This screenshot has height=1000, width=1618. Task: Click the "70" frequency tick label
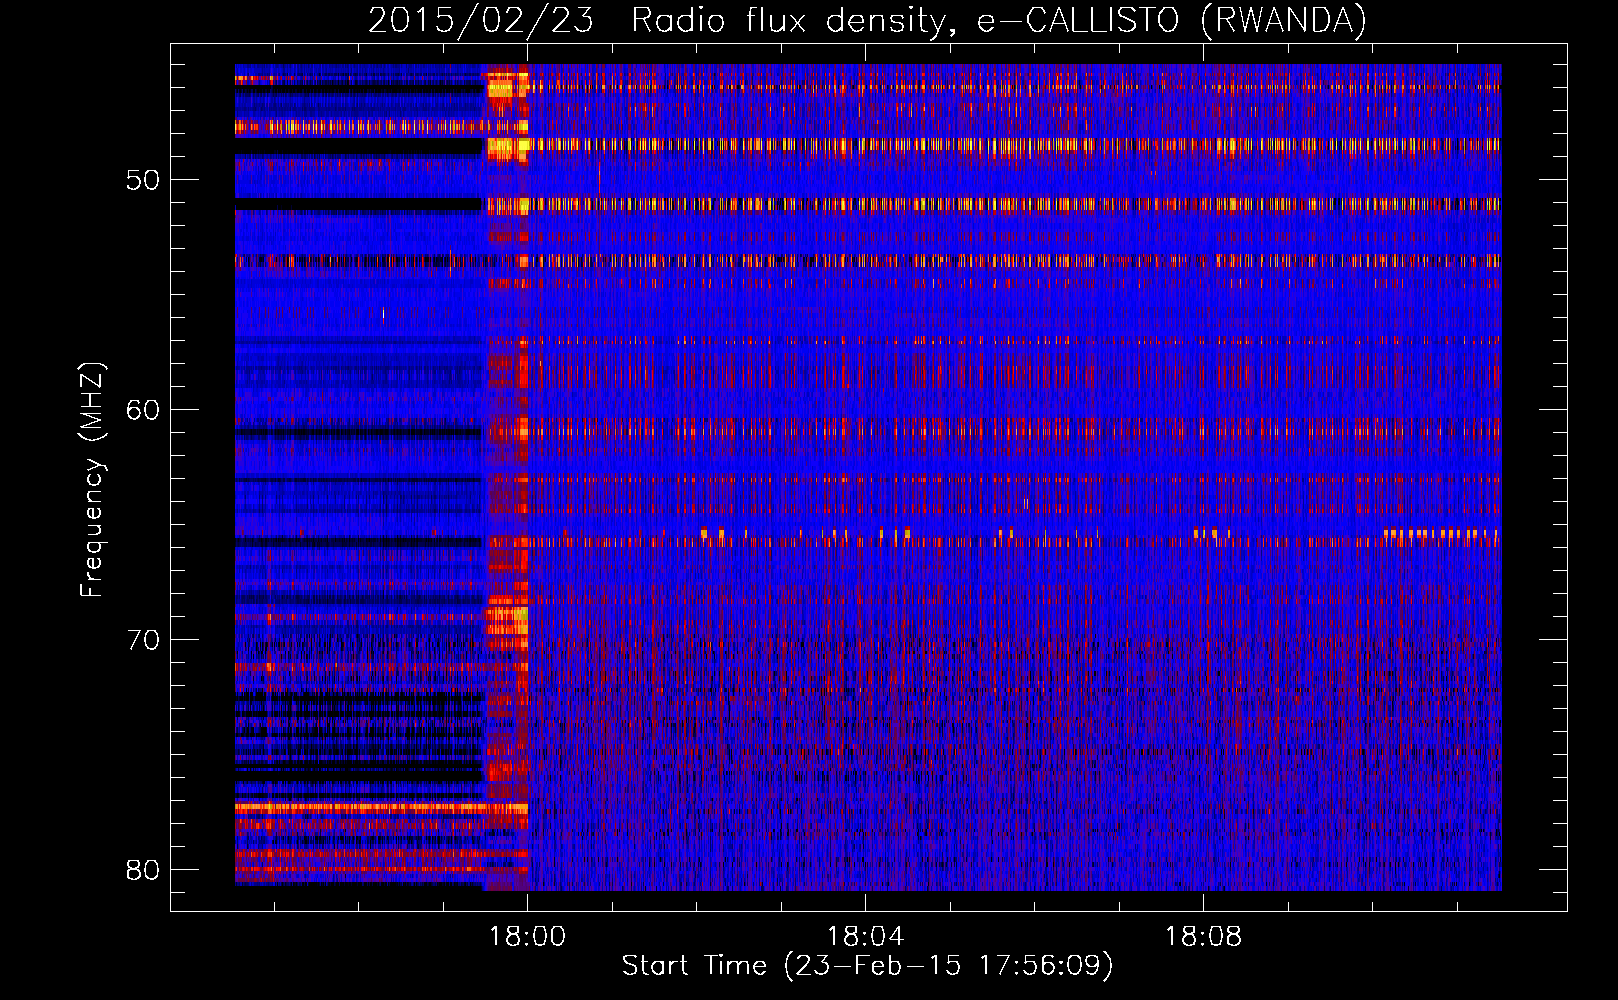coord(143,640)
